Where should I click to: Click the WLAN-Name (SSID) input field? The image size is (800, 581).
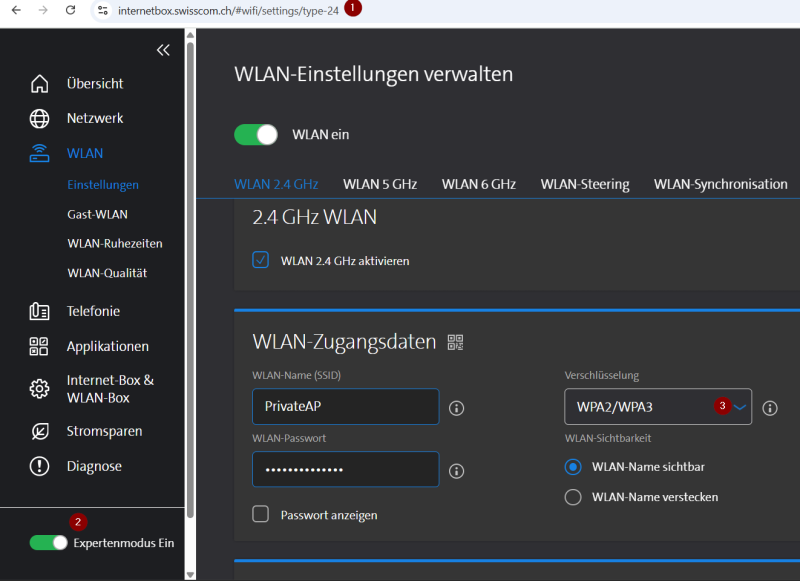tap(345, 407)
